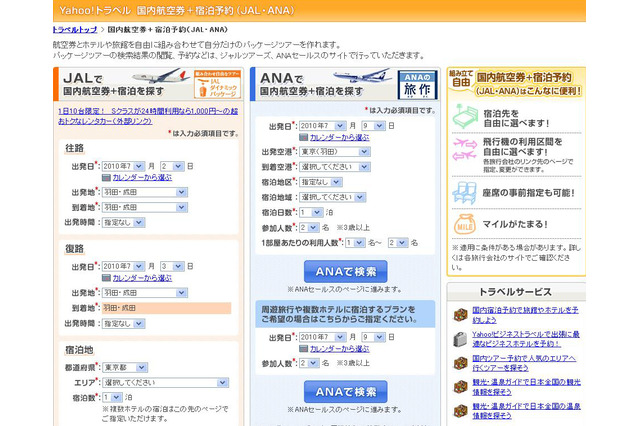Click the green bed icon beside 宿泊先を自由に選べます

(465, 117)
